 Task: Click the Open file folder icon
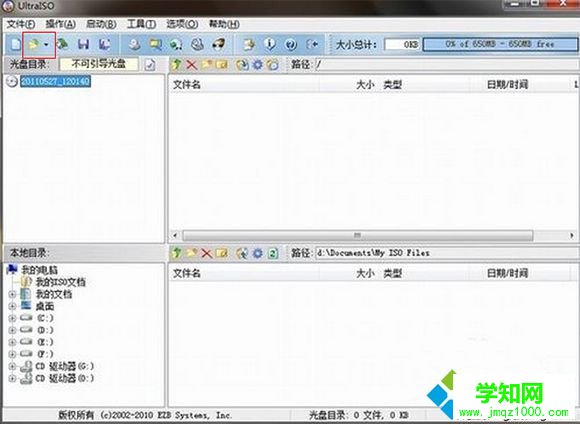coord(33,45)
